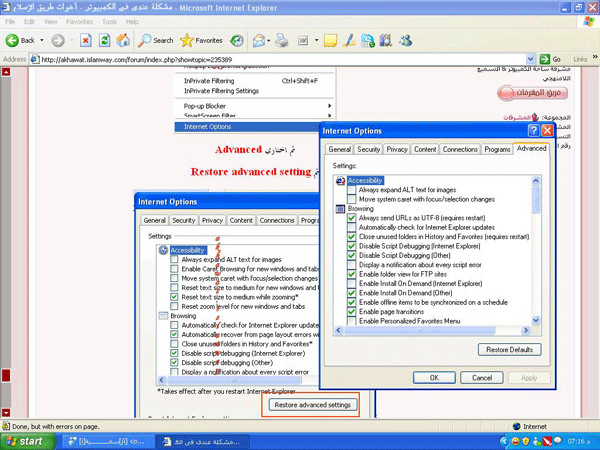Click the Print icon
This screenshot has width=600, height=450.
(x=282, y=40)
